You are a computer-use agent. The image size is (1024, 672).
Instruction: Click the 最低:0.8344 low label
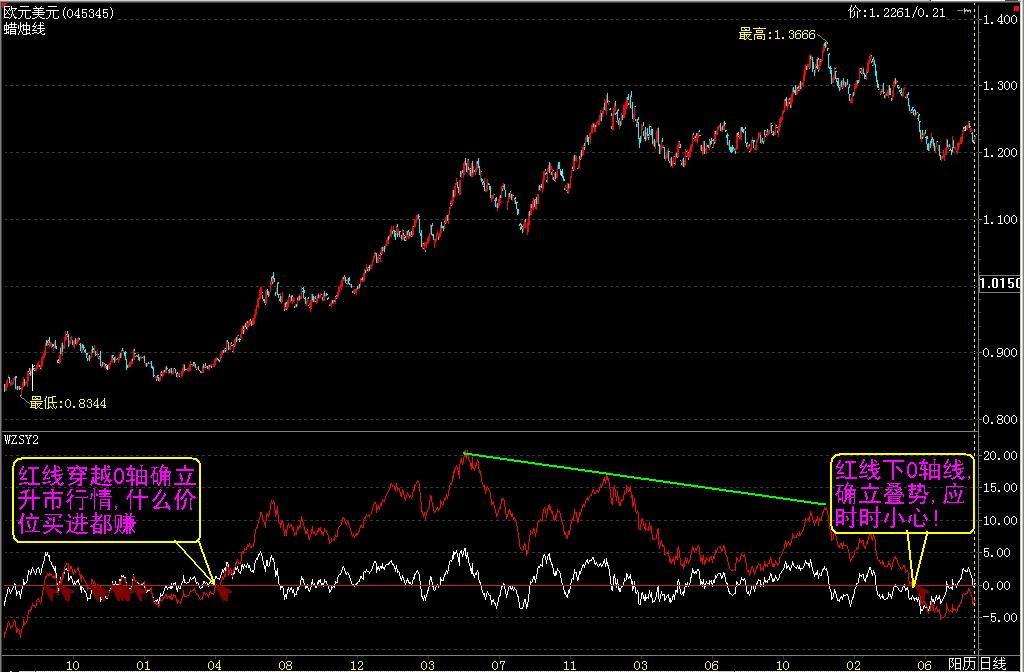68,403
